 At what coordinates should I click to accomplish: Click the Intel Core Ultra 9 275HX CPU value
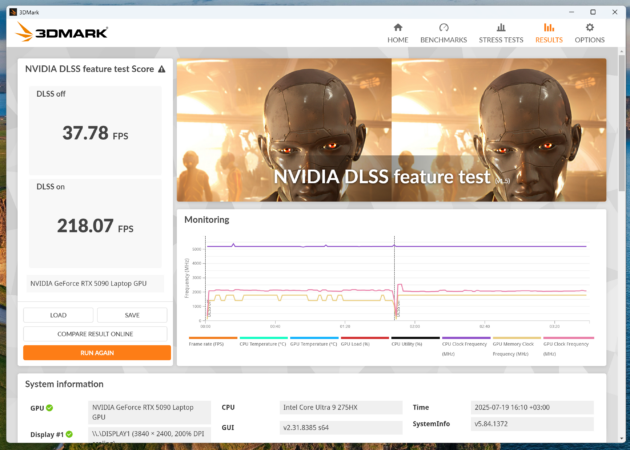click(x=341, y=407)
